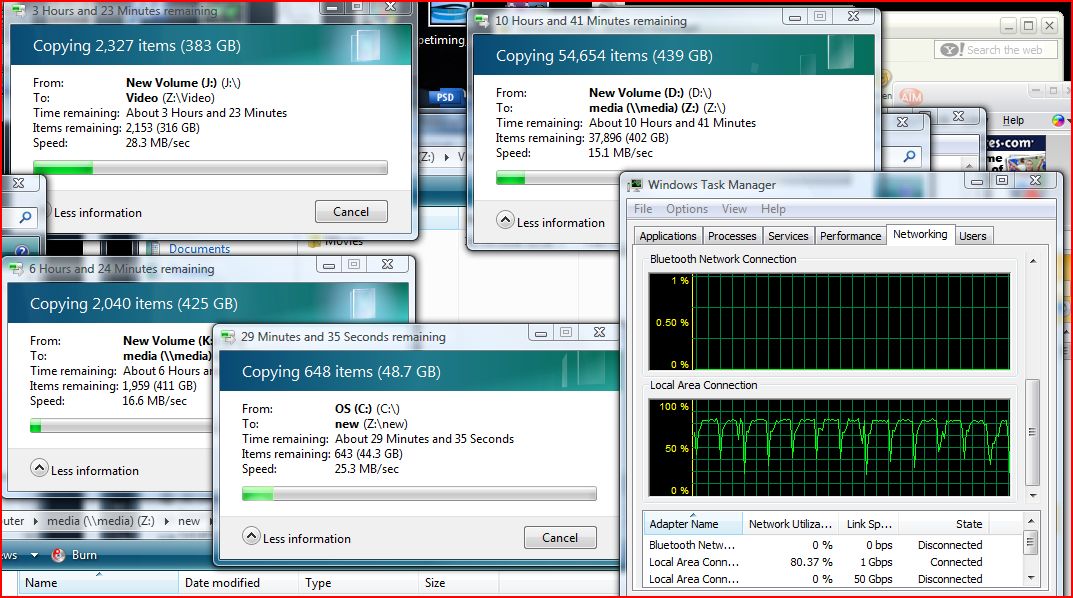The width and height of the screenshot is (1073, 598).
Task: Switch to the Performance tab
Action: click(x=850, y=236)
